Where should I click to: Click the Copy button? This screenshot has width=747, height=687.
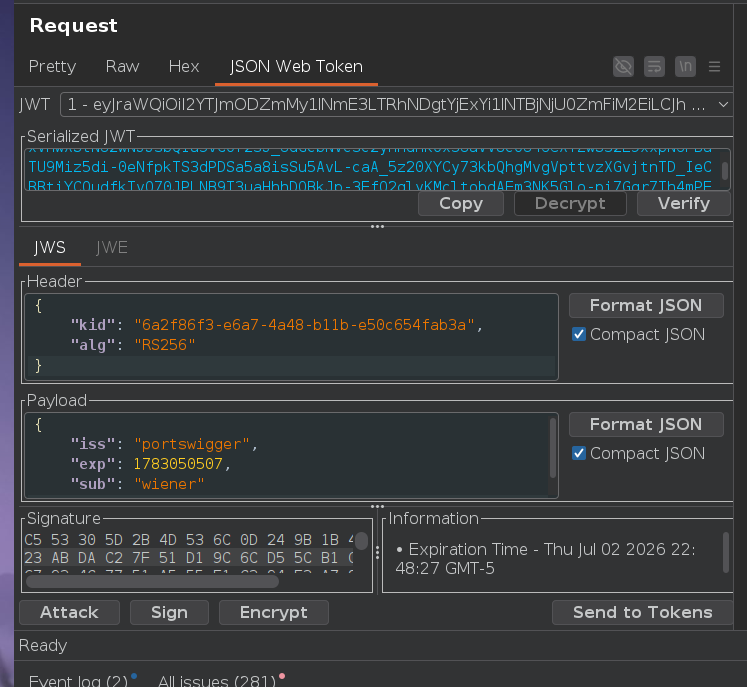(461, 203)
